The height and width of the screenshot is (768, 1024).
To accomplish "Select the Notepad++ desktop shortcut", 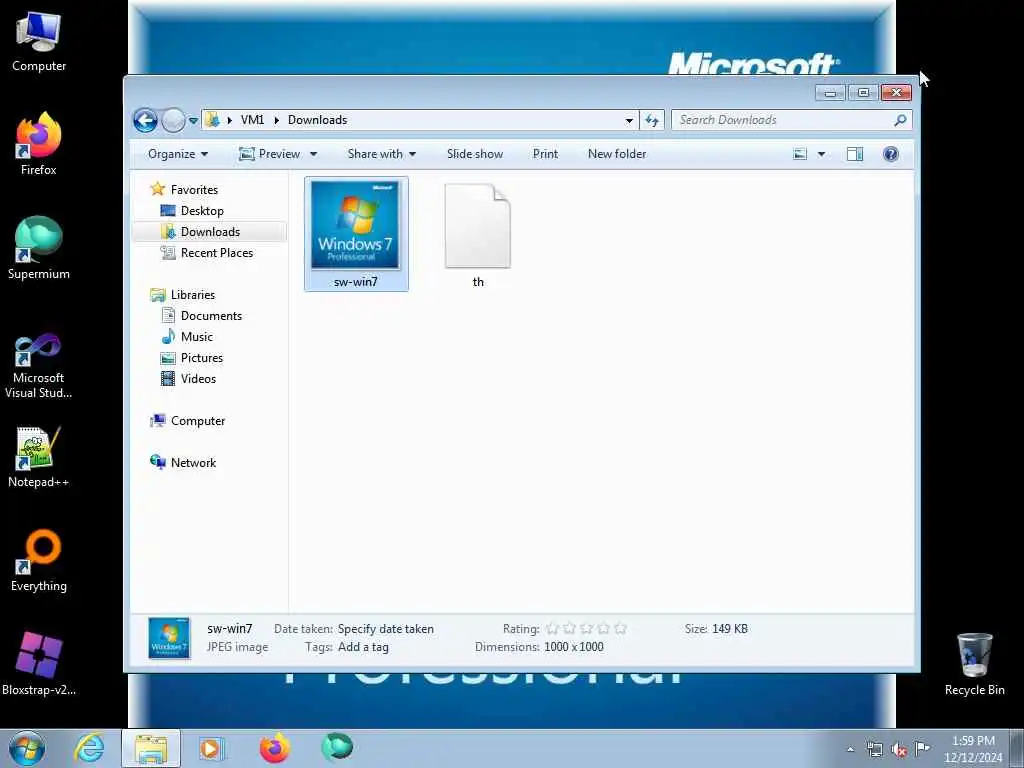I will 39,457.
